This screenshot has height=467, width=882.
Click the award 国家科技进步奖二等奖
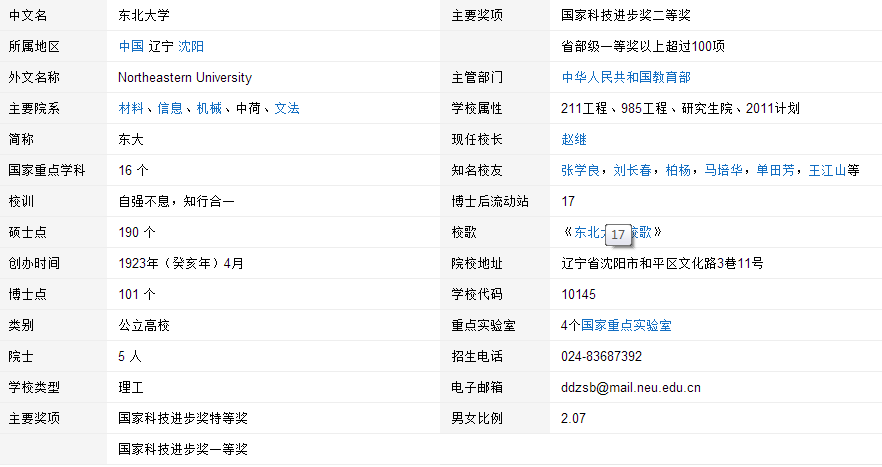[626, 15]
